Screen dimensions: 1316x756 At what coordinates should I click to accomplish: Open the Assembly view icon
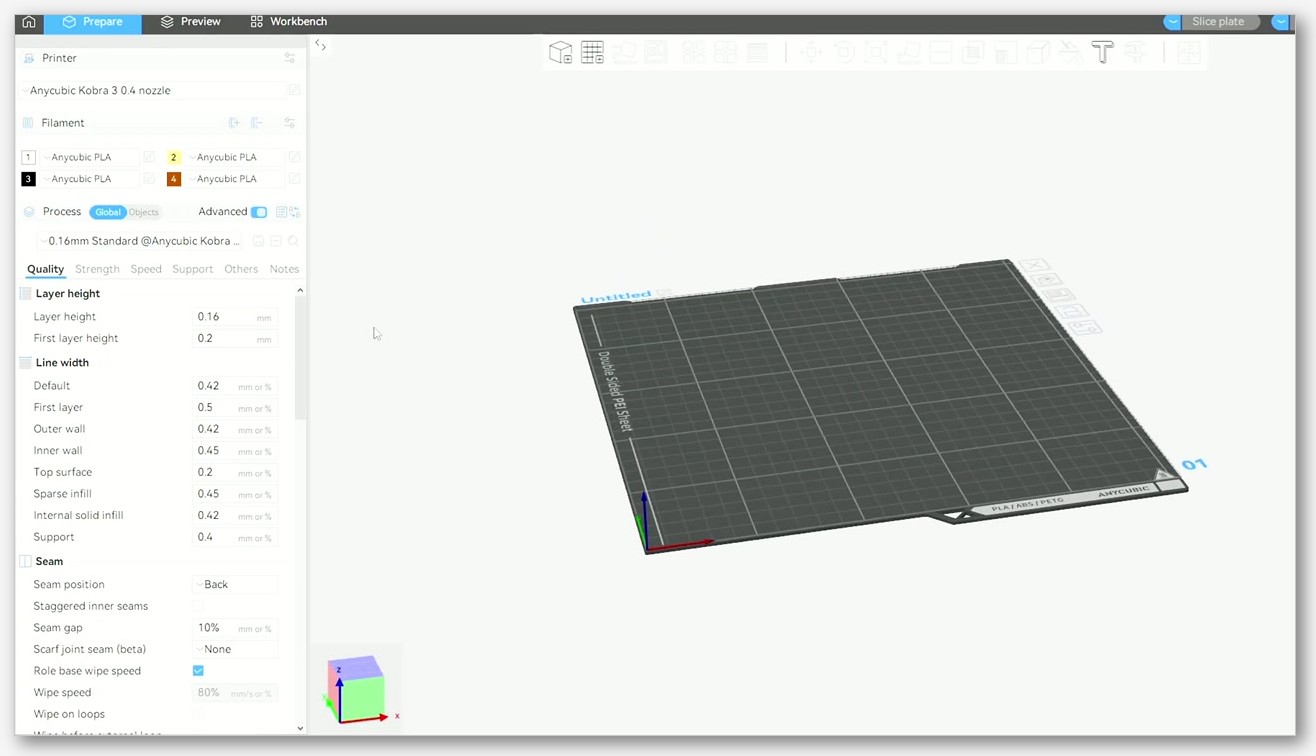(1188, 52)
